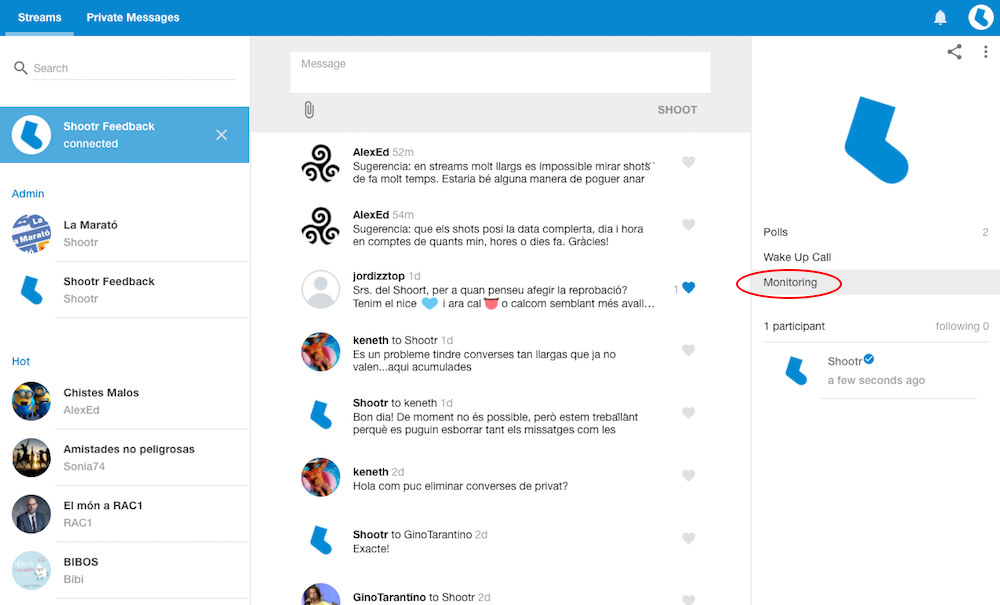Screen dimensions: 1000x605
Task: Click Shootr participant sock avatar
Action: (x=795, y=370)
